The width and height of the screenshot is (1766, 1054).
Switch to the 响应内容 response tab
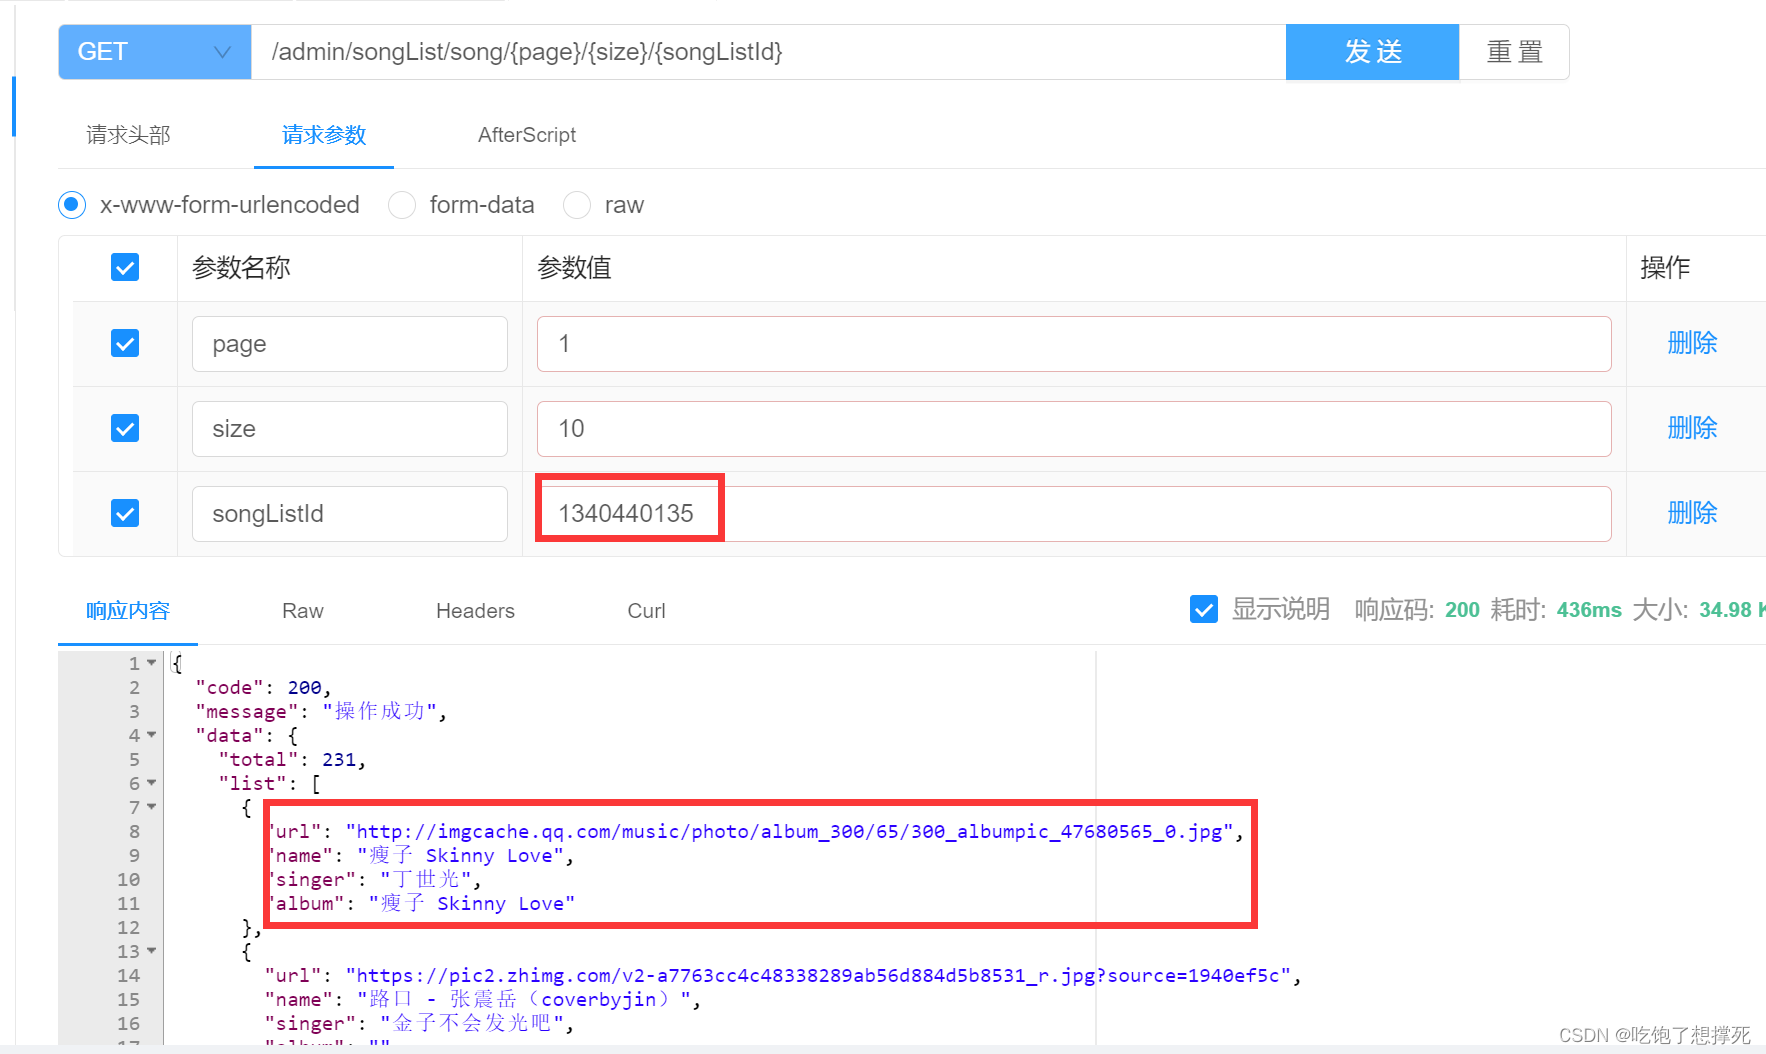click(128, 611)
